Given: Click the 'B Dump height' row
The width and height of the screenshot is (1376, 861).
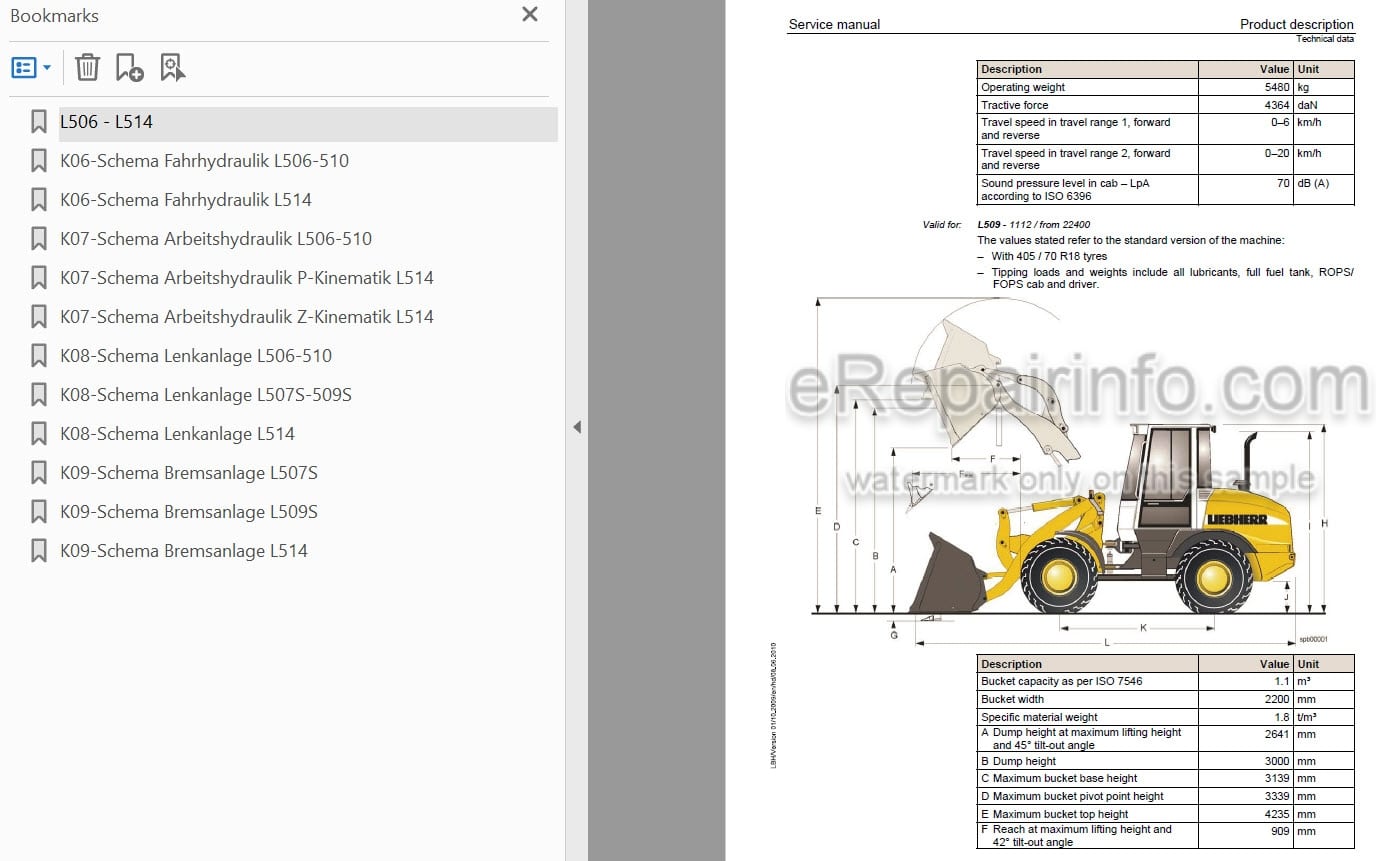Looking at the screenshot, I should click(1165, 761).
